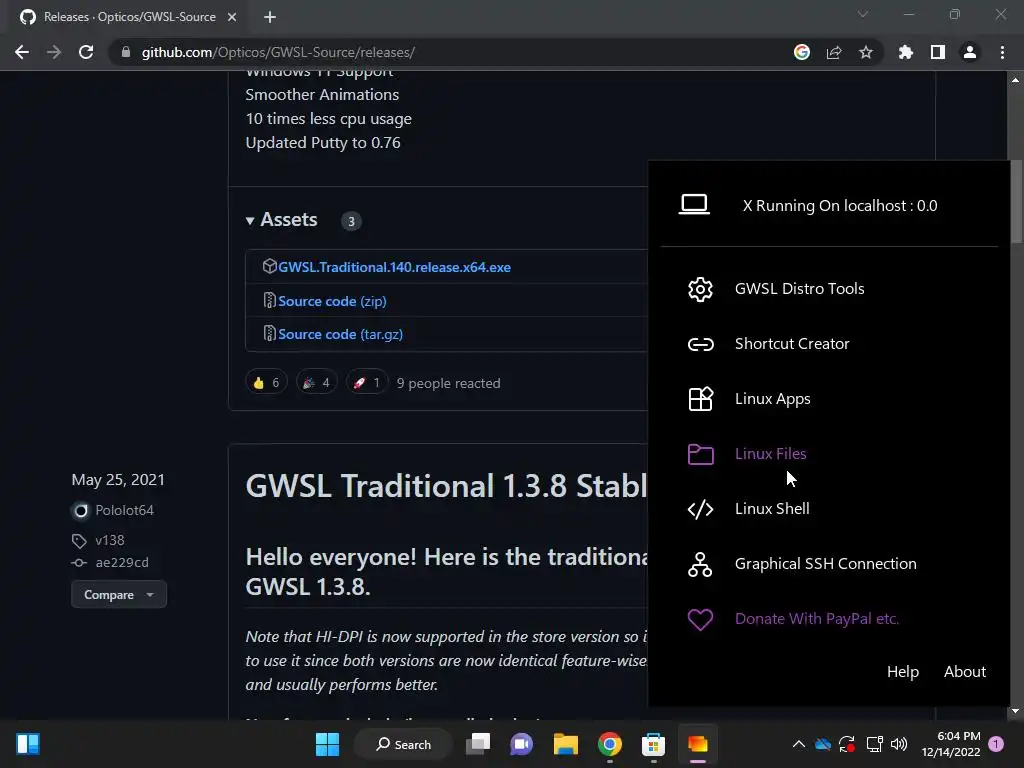The image size is (1024, 768).
Task: Click the Graphical SSH Connection network icon
Action: (700, 564)
